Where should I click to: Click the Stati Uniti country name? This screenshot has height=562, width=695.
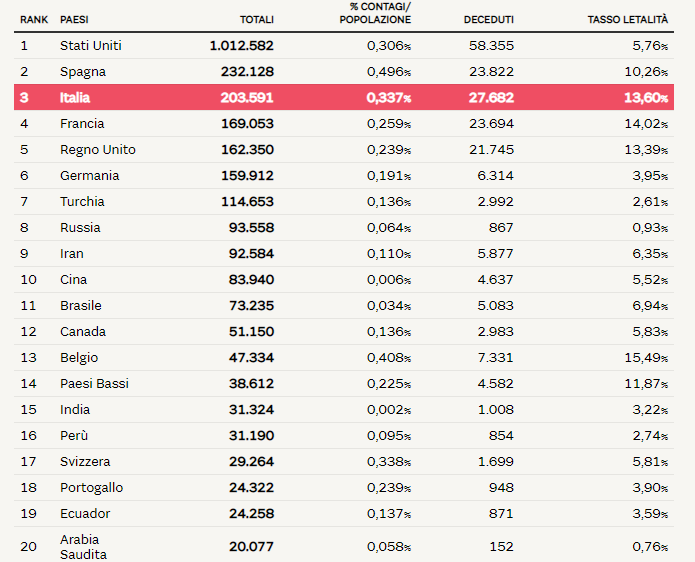click(90, 46)
